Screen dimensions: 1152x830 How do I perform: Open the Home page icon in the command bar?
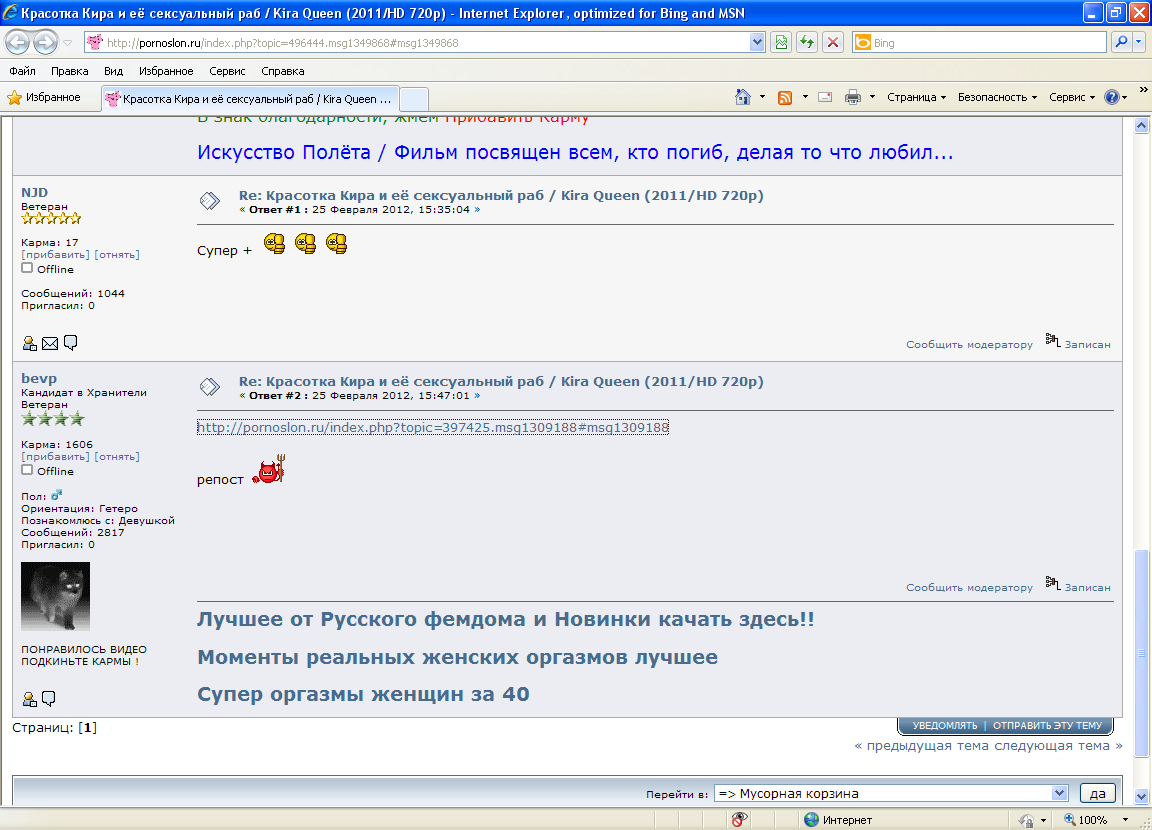click(x=742, y=97)
